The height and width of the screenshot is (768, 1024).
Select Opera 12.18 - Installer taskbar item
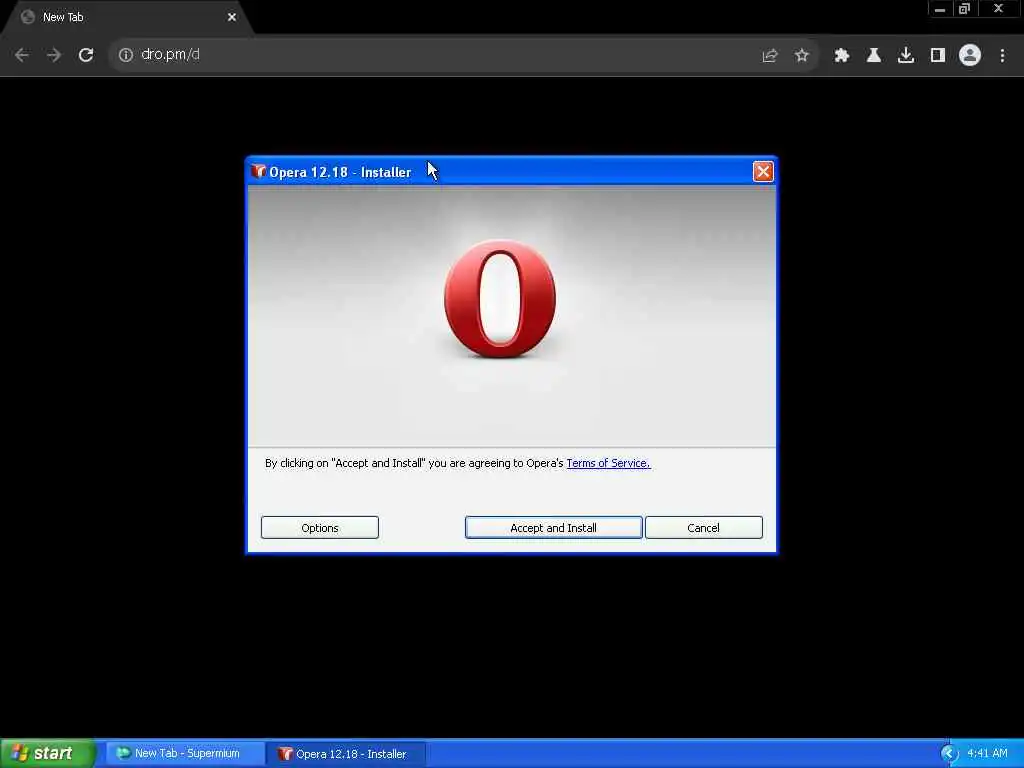[346, 754]
